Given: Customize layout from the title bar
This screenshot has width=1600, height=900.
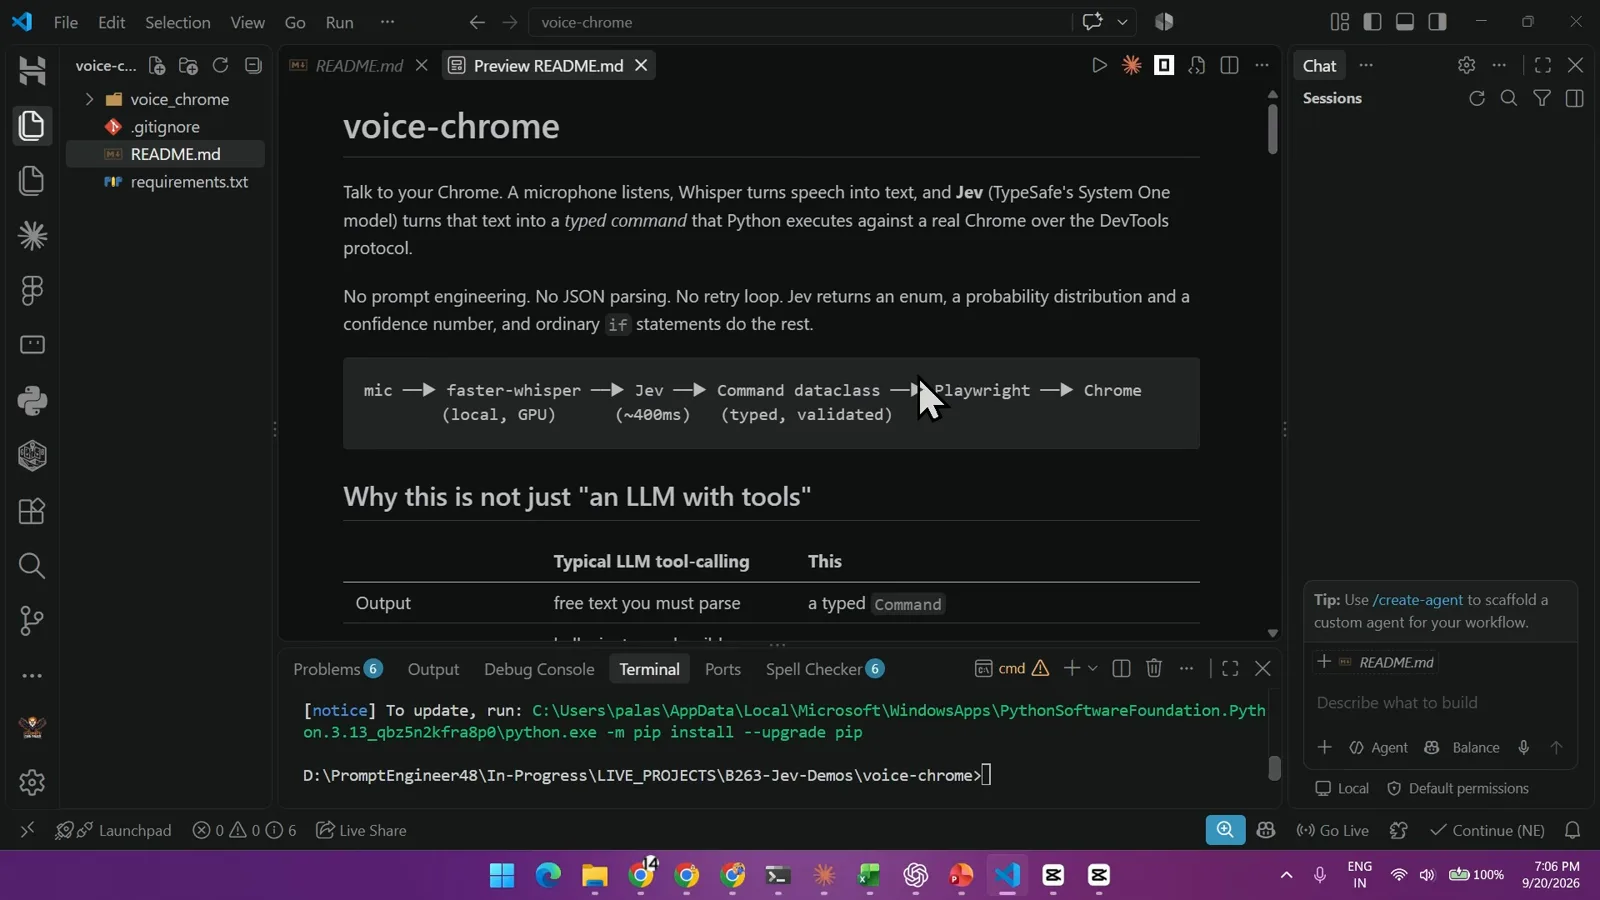Looking at the screenshot, I should click(1340, 22).
